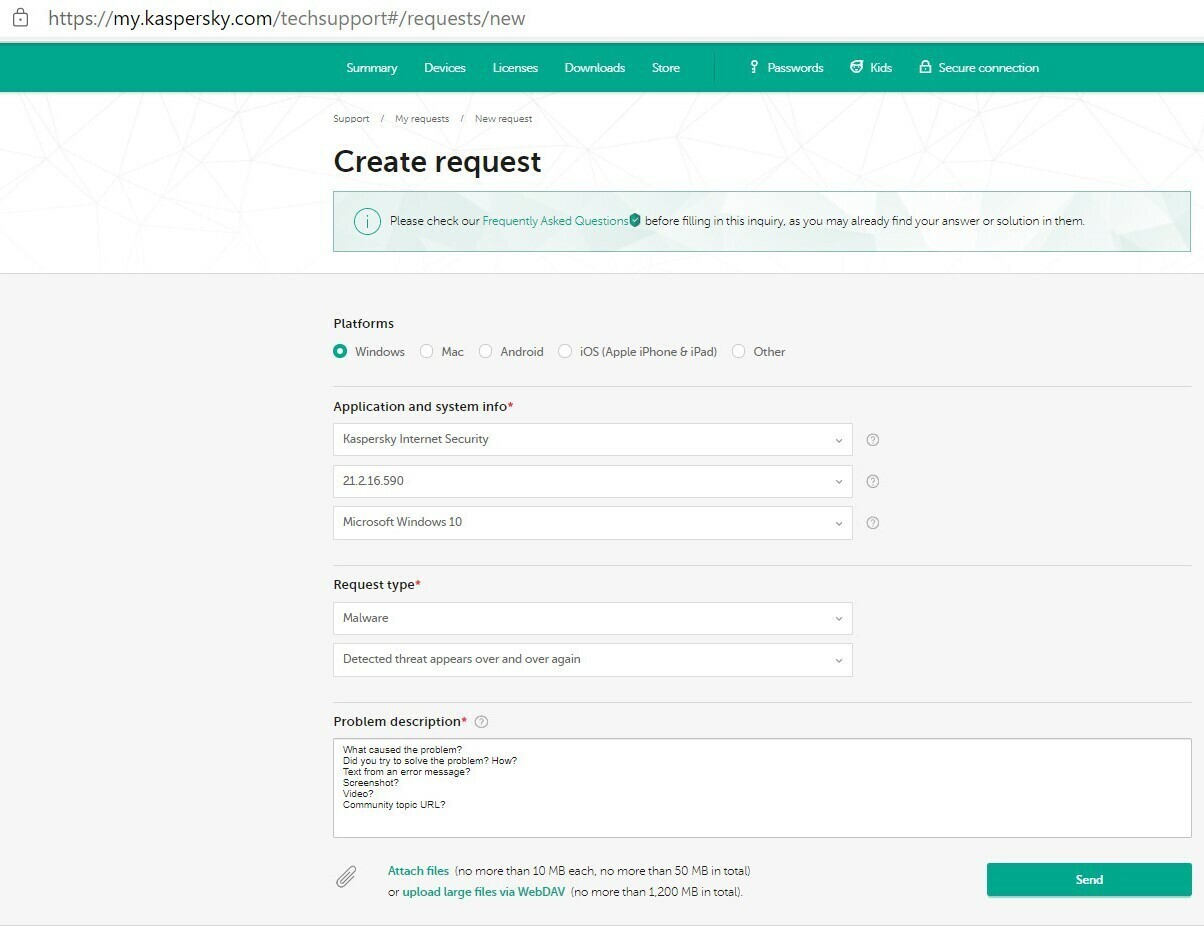The image size is (1204, 932).
Task: Open the Detected threat appears dropdown
Action: click(593, 659)
